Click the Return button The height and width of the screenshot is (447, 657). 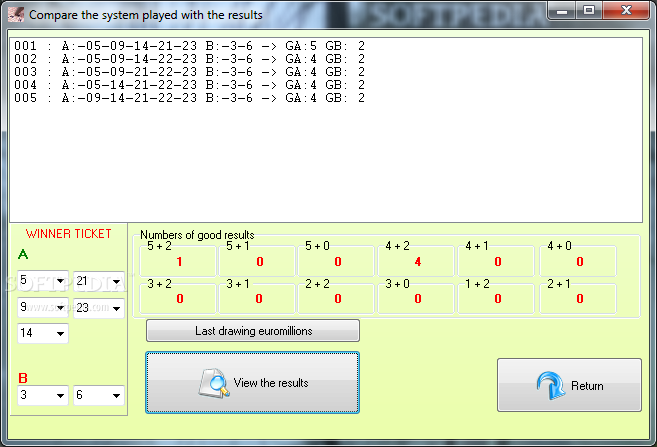[x=569, y=385]
